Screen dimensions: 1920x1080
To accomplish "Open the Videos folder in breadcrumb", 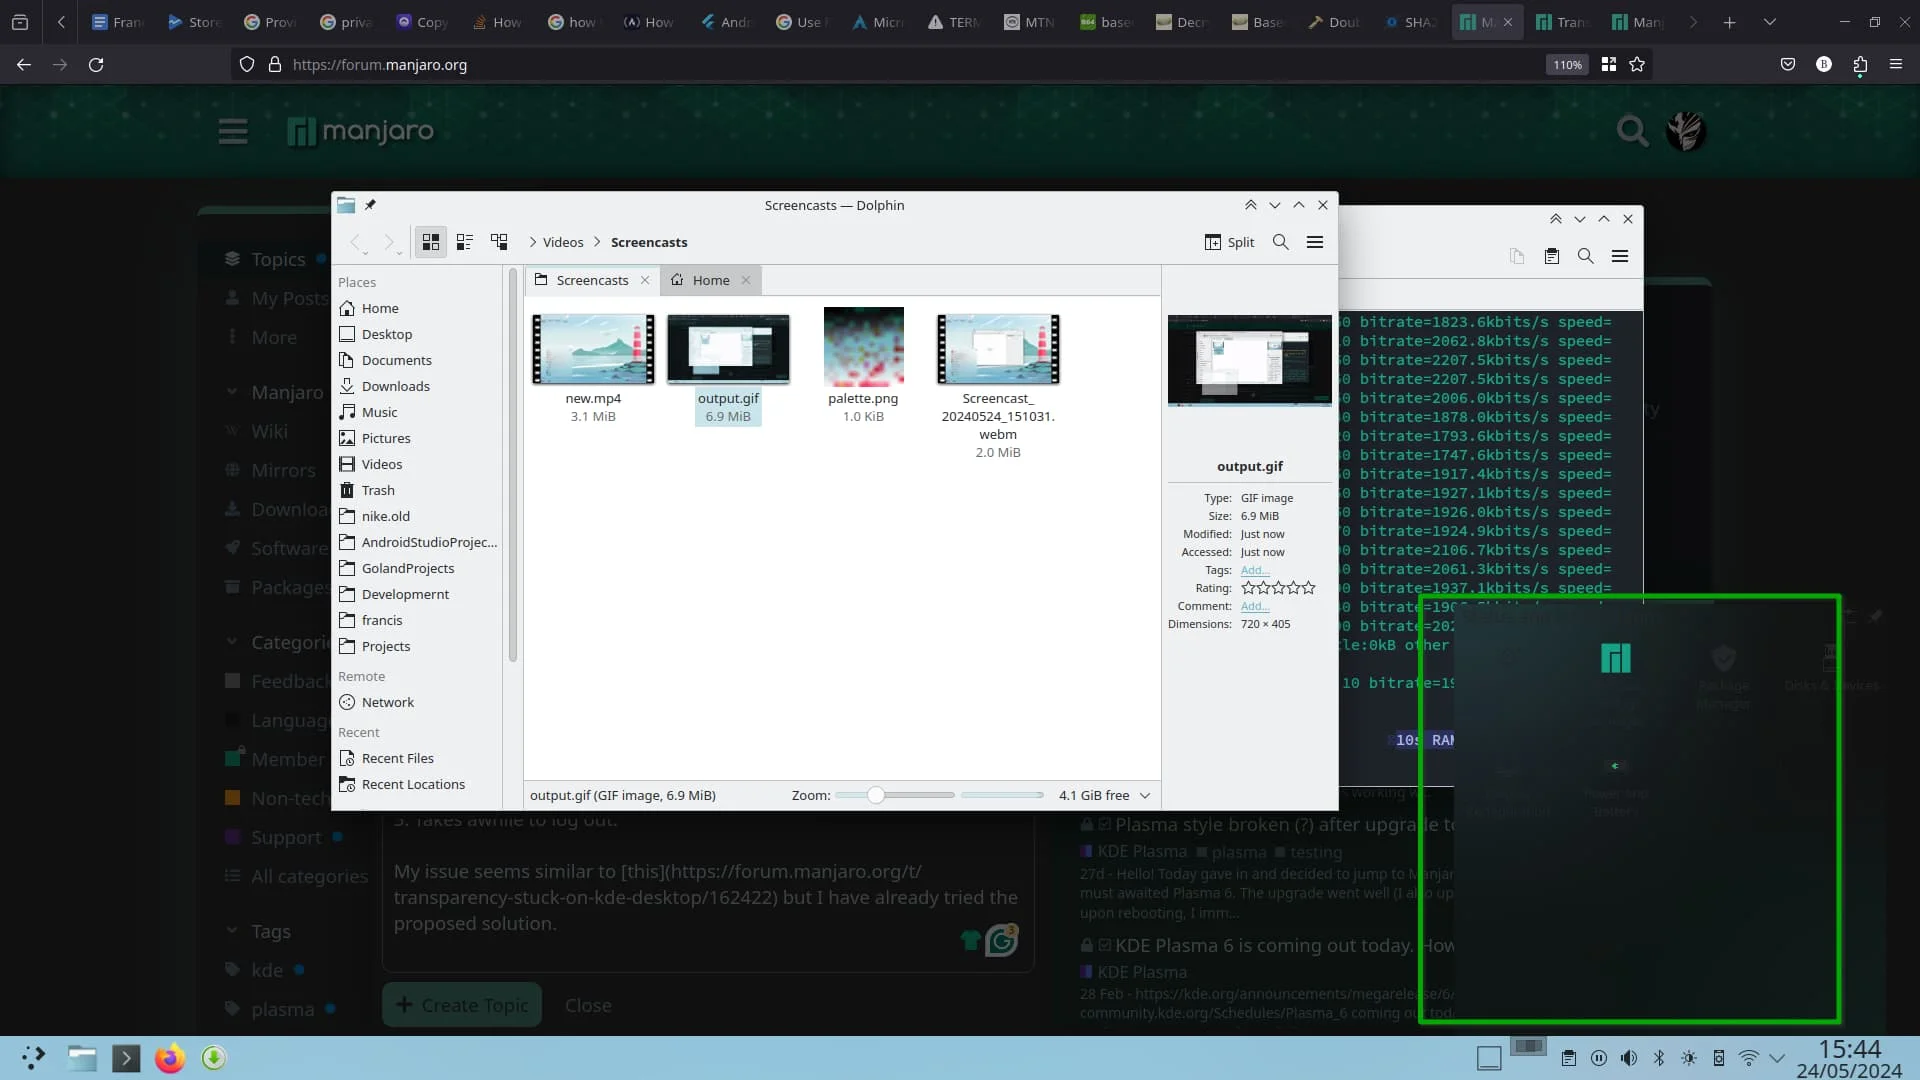I will [562, 241].
